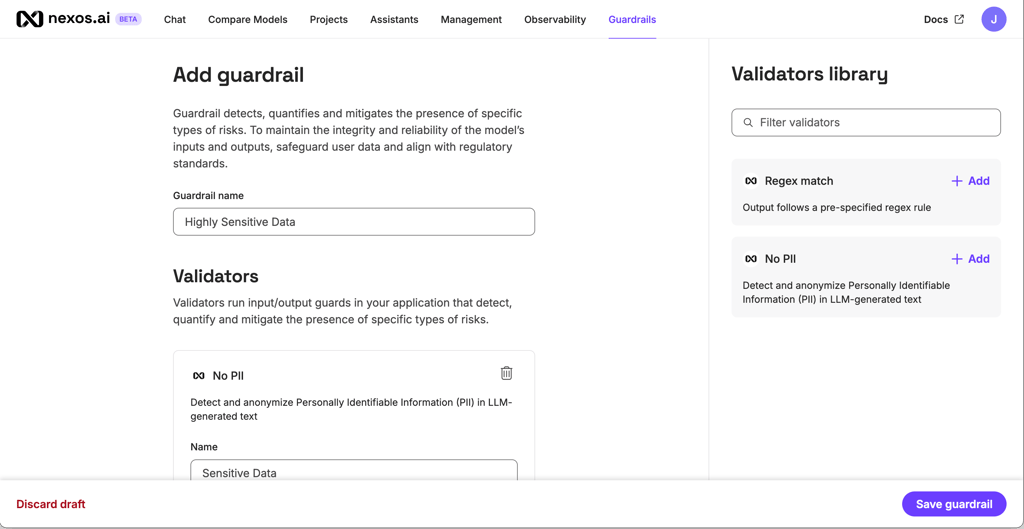Open the Observability tab

click(x=555, y=20)
